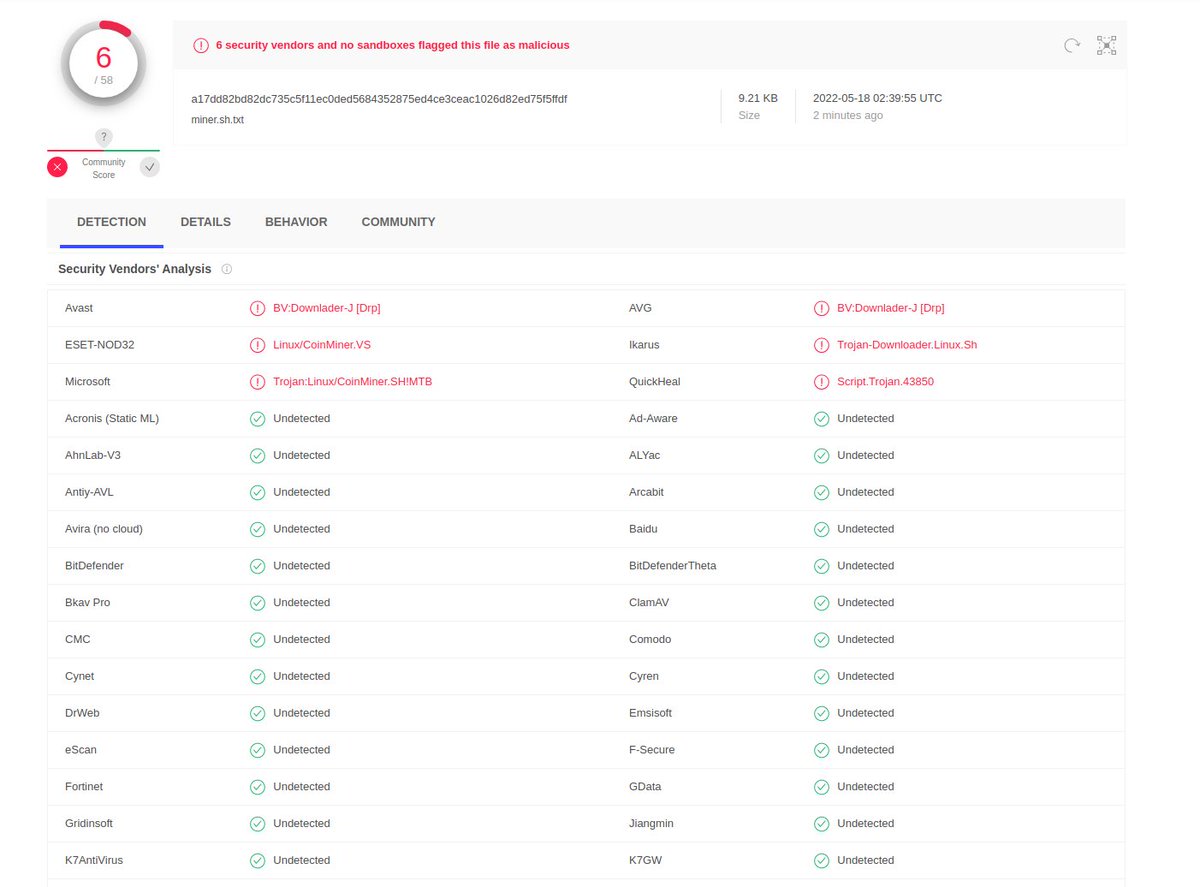1200x887 pixels.
Task: Click the green check icon for ClamAV
Action: [821, 602]
